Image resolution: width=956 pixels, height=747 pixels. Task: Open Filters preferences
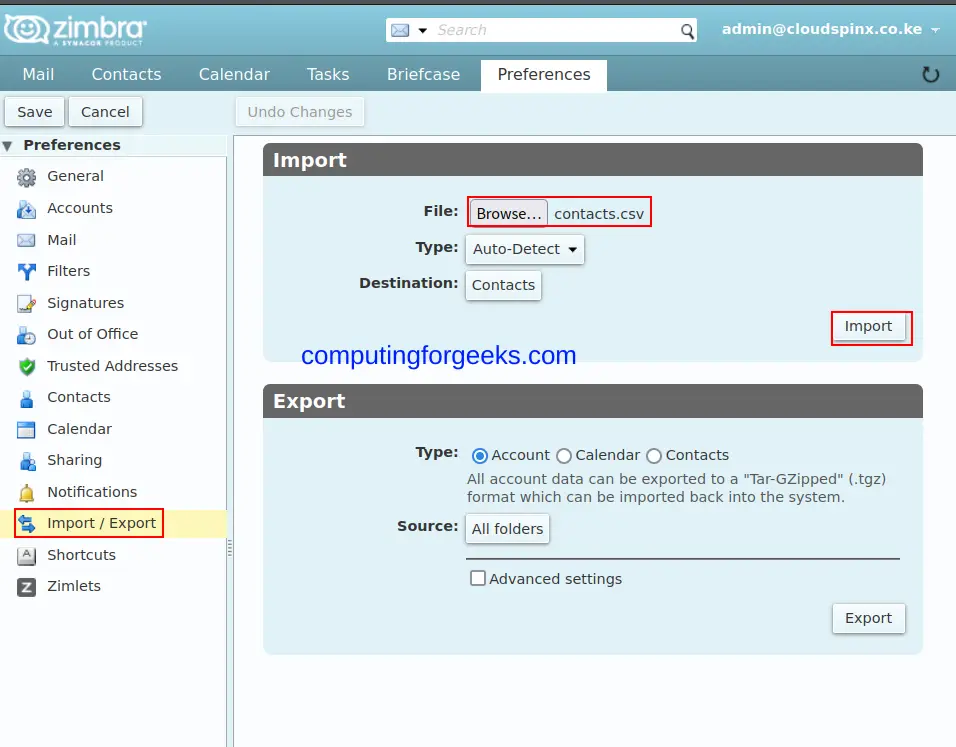[68, 271]
